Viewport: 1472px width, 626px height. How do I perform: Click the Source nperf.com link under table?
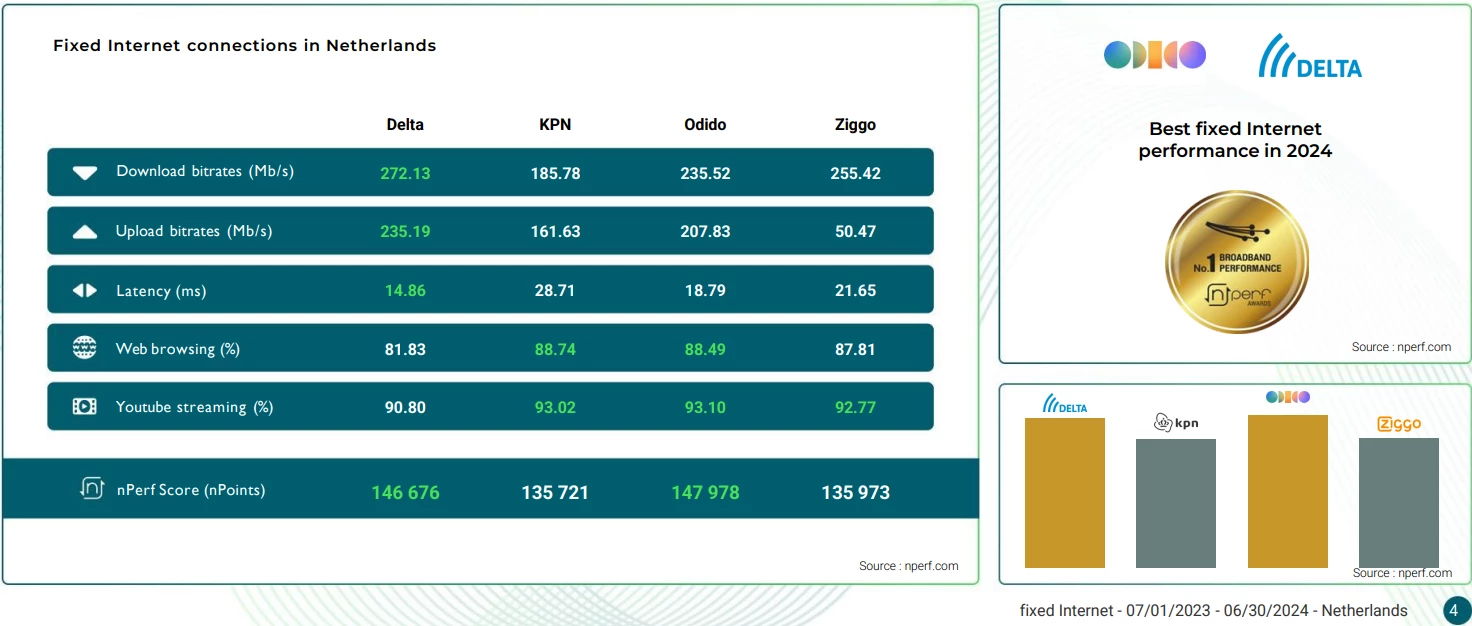909,566
